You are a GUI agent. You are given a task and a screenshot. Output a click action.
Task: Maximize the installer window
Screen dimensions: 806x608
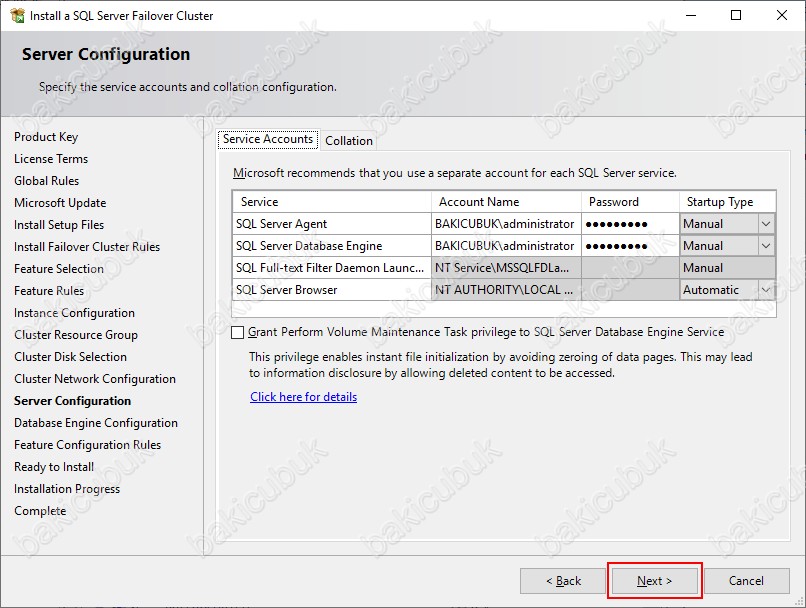pos(736,15)
